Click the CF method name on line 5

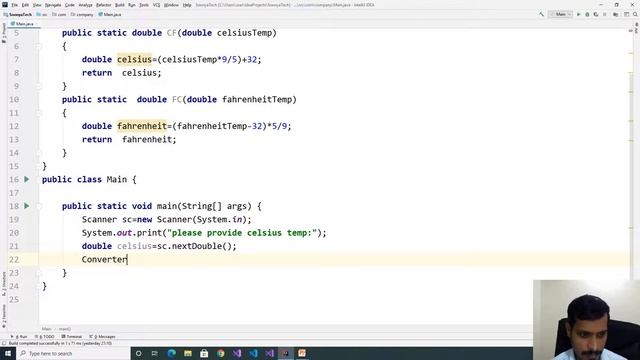click(x=171, y=33)
